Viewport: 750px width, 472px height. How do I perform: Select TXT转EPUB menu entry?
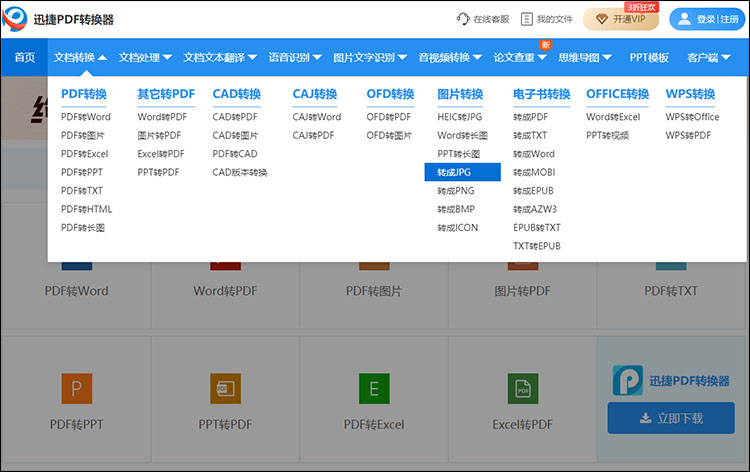pyautogui.click(x=537, y=246)
